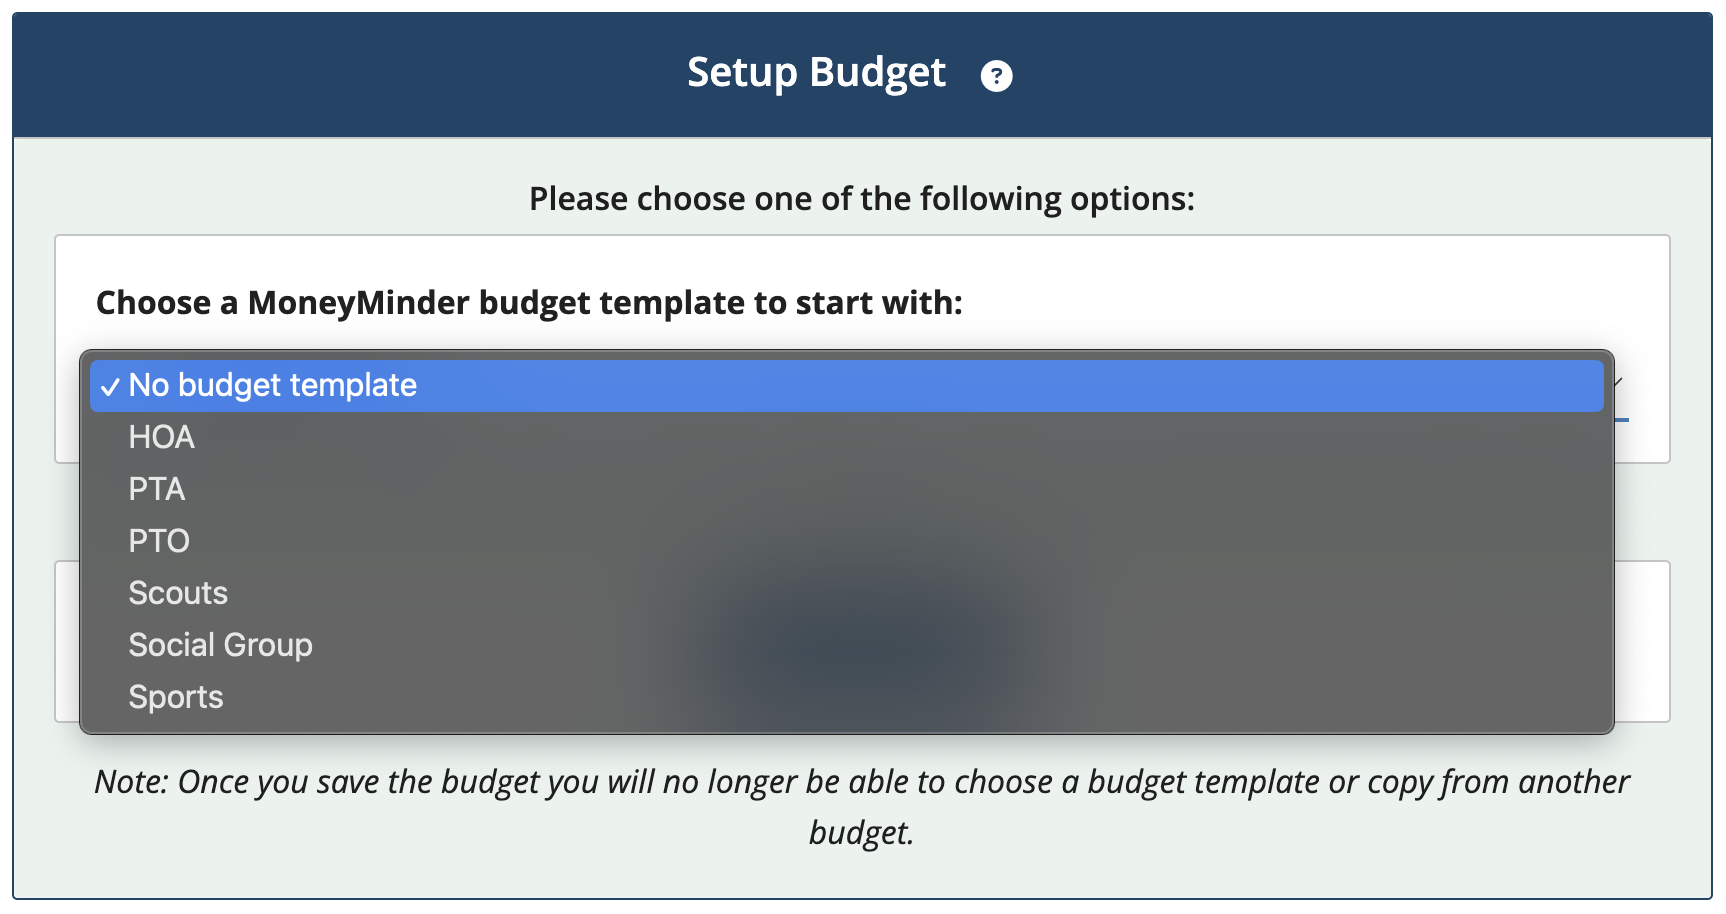
Task: Select the Scouts budget template
Action: [x=846, y=593]
